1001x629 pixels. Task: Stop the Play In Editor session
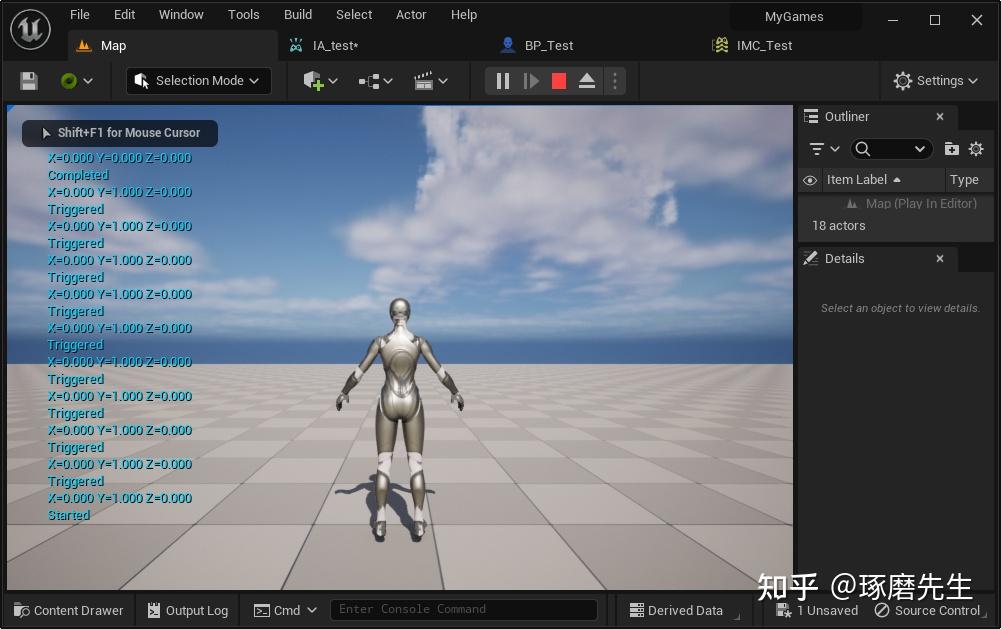pyautogui.click(x=558, y=81)
